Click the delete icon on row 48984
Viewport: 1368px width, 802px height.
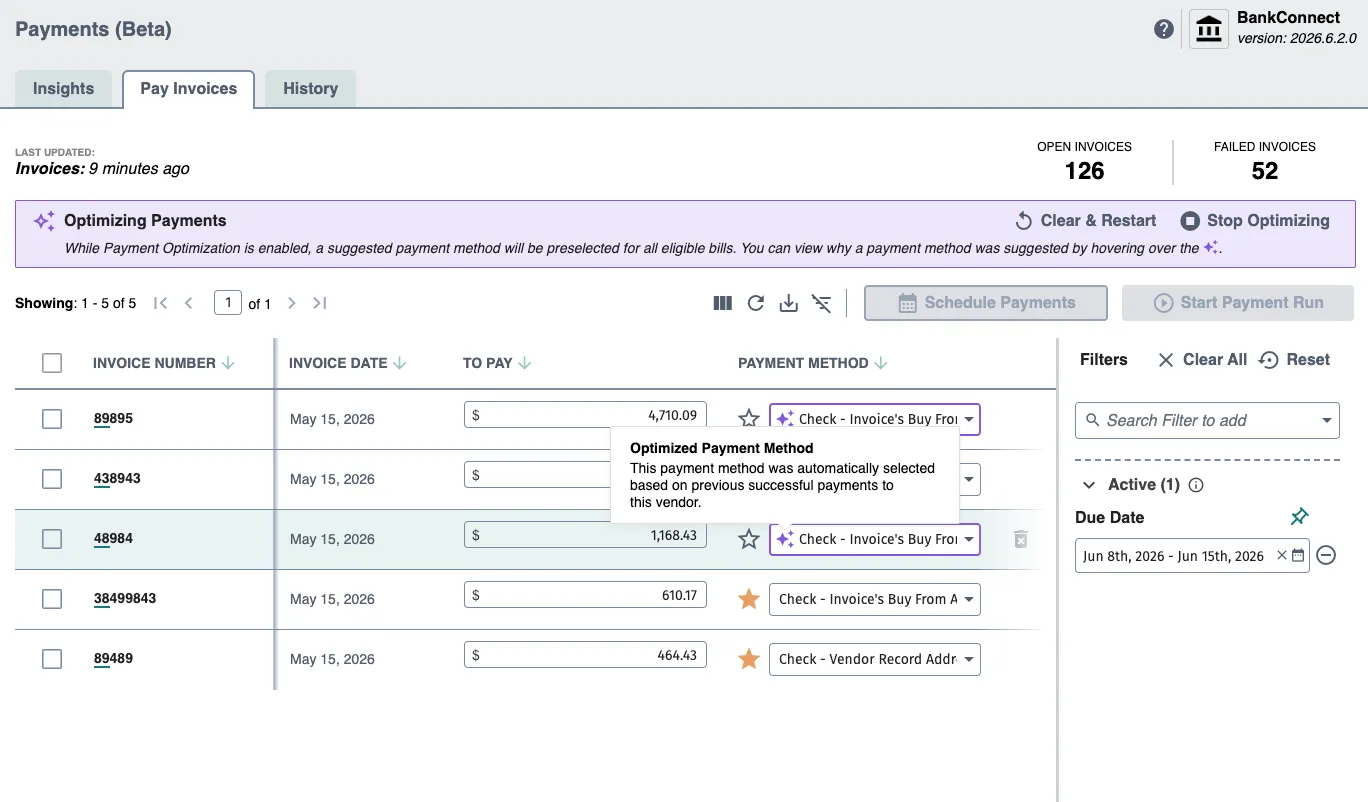(1021, 539)
